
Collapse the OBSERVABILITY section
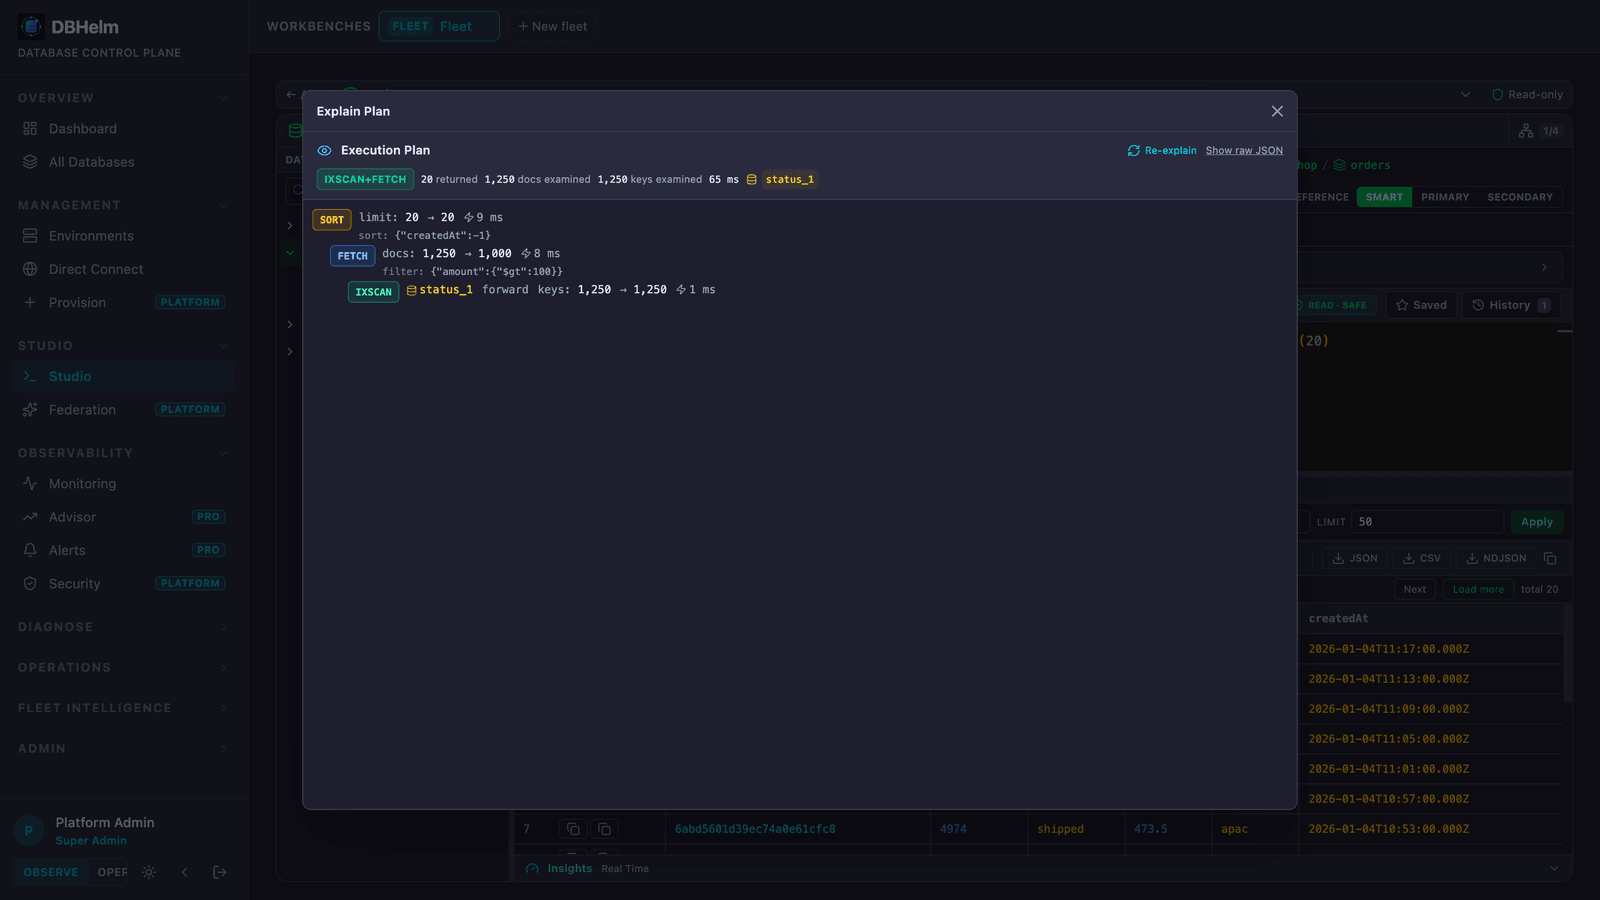(x=124, y=453)
